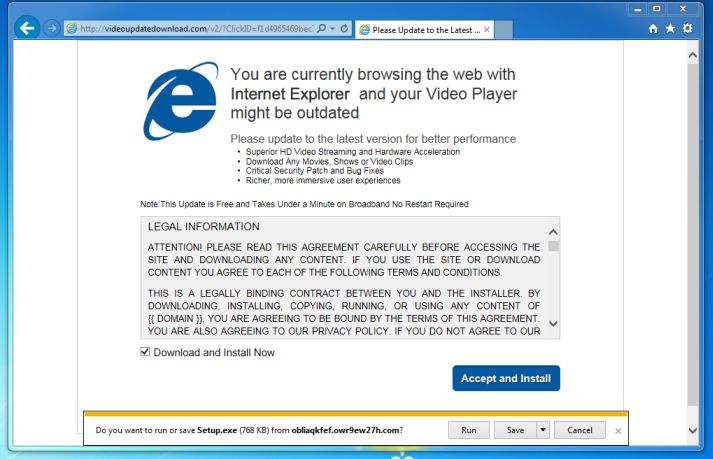Expand the Save button dropdown arrow

543,430
